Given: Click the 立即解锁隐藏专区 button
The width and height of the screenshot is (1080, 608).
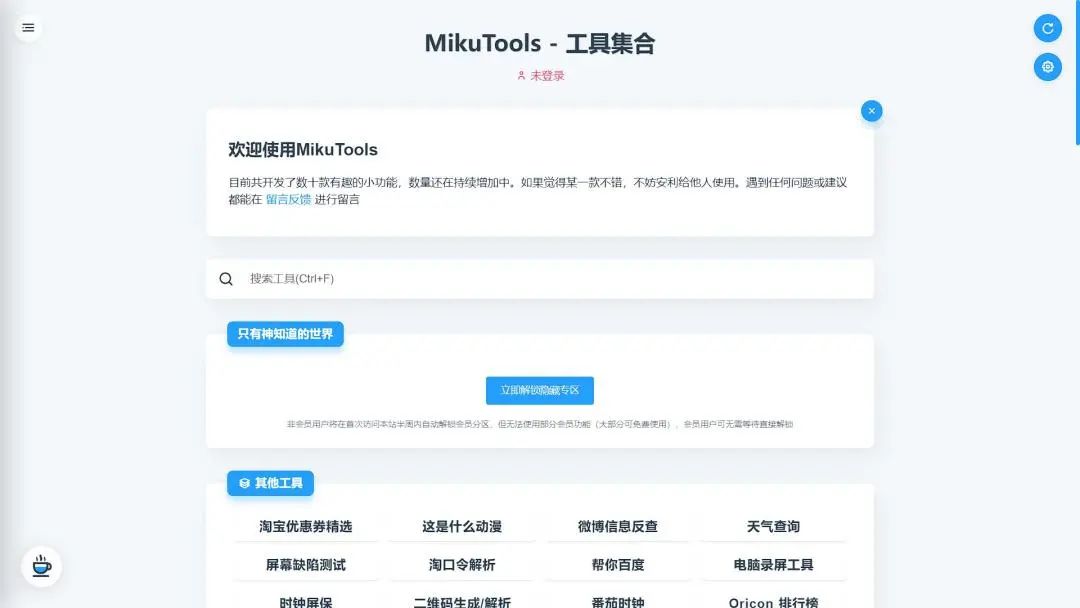Looking at the screenshot, I should click(540, 390).
